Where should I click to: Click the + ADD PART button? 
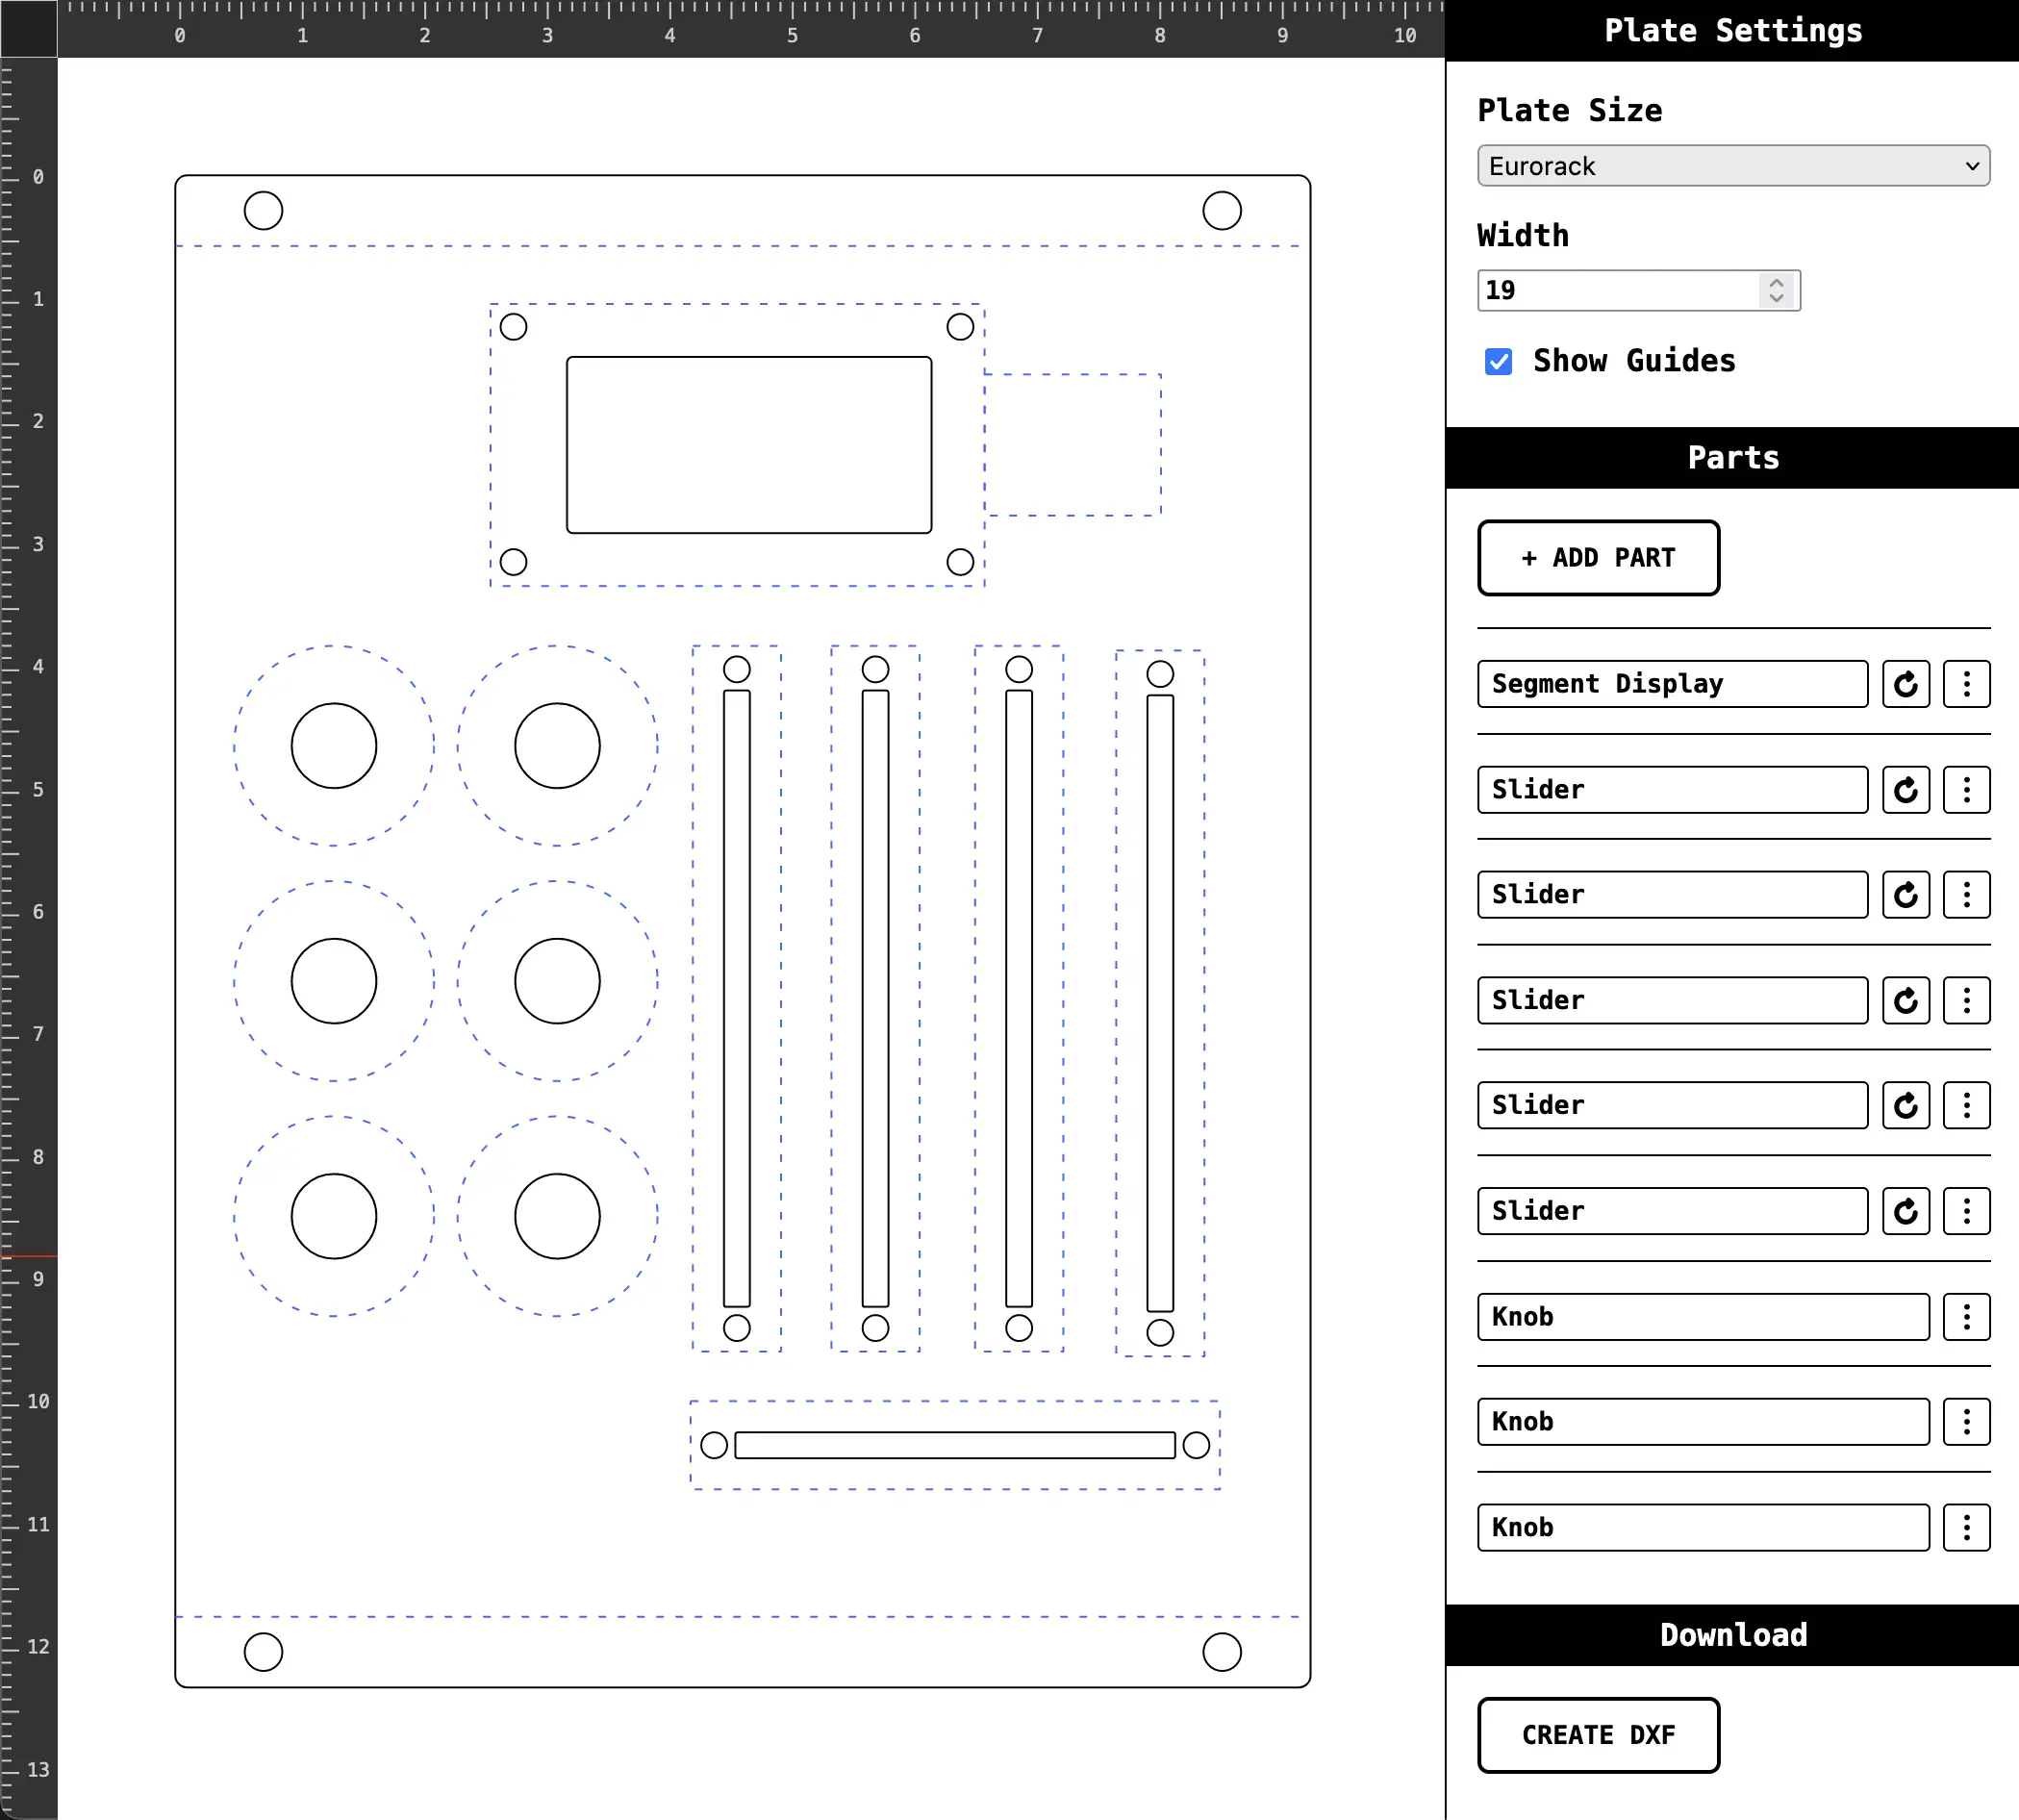pos(1598,558)
